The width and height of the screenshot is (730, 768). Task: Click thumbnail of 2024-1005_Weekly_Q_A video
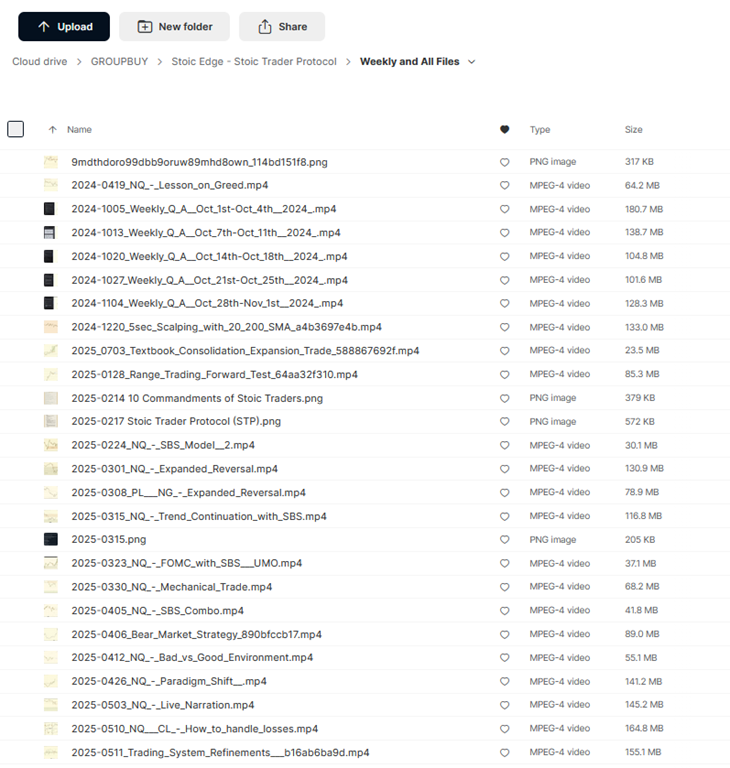(50, 209)
